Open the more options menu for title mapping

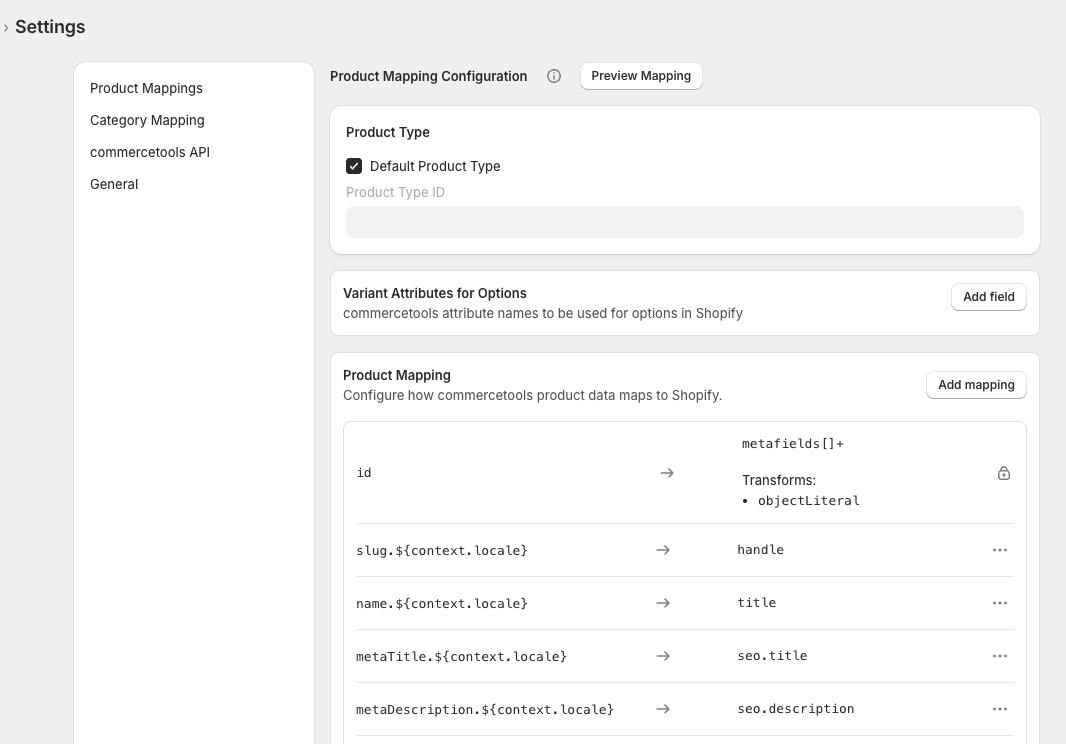click(x=1000, y=603)
